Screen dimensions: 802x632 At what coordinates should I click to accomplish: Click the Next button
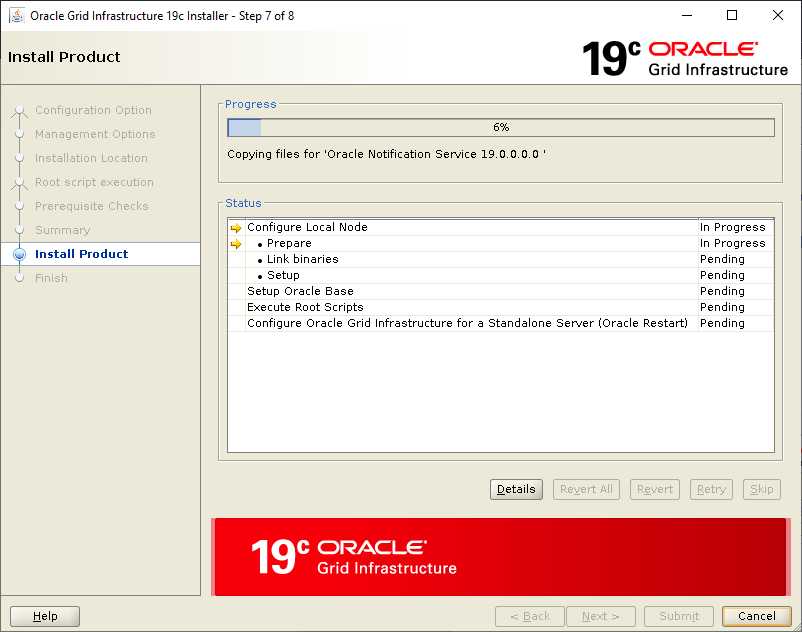tap(601, 616)
